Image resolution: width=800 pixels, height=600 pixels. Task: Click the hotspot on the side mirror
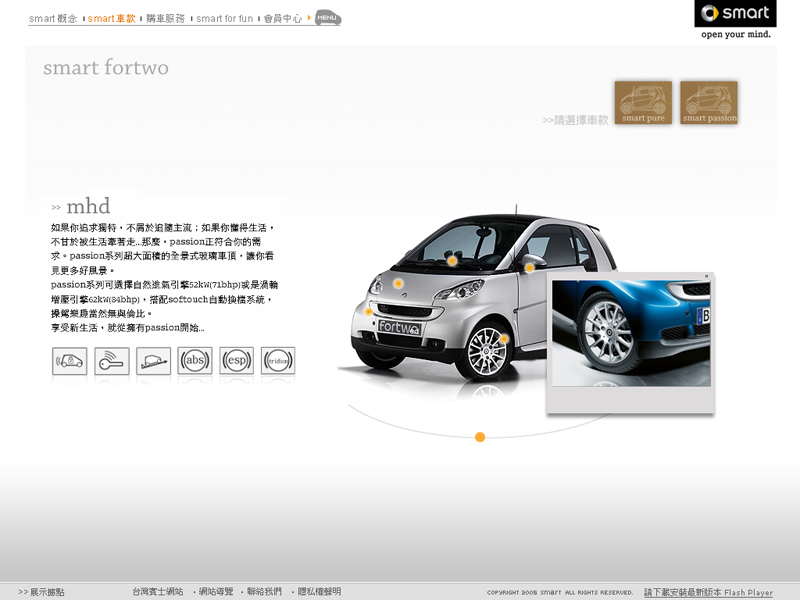pyautogui.click(x=530, y=267)
